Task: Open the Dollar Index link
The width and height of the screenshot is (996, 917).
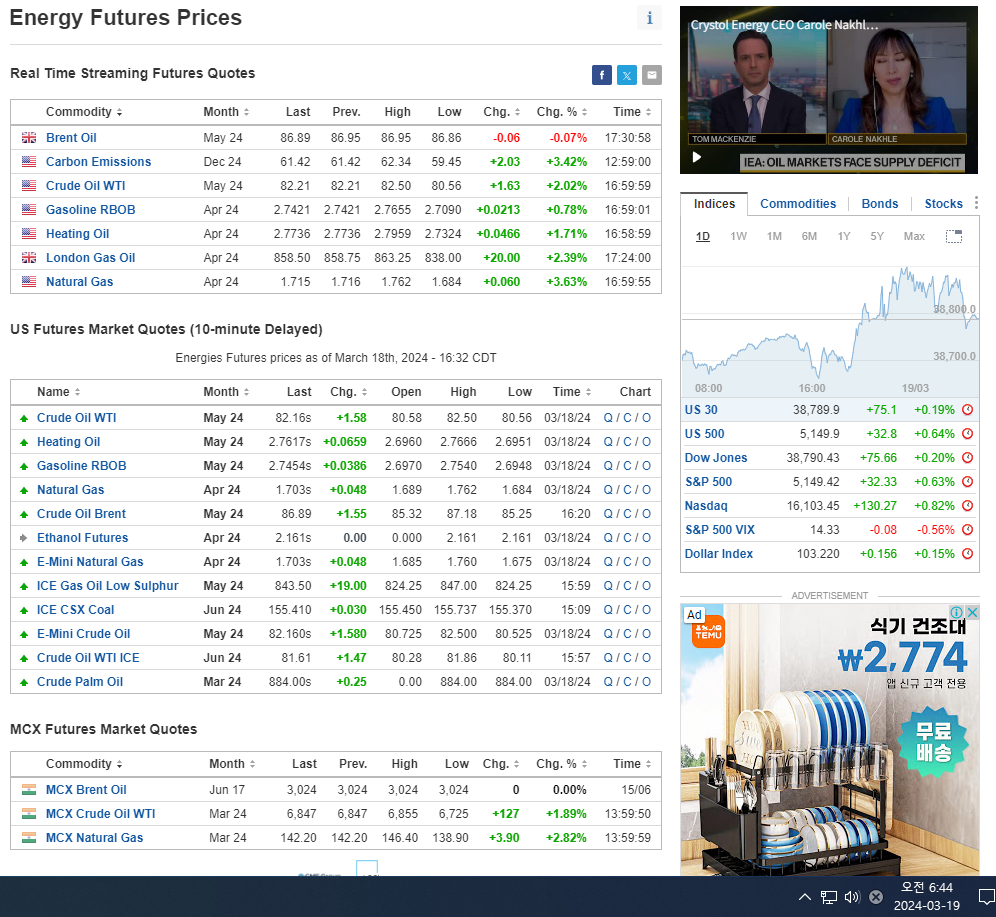Action: coord(718,554)
